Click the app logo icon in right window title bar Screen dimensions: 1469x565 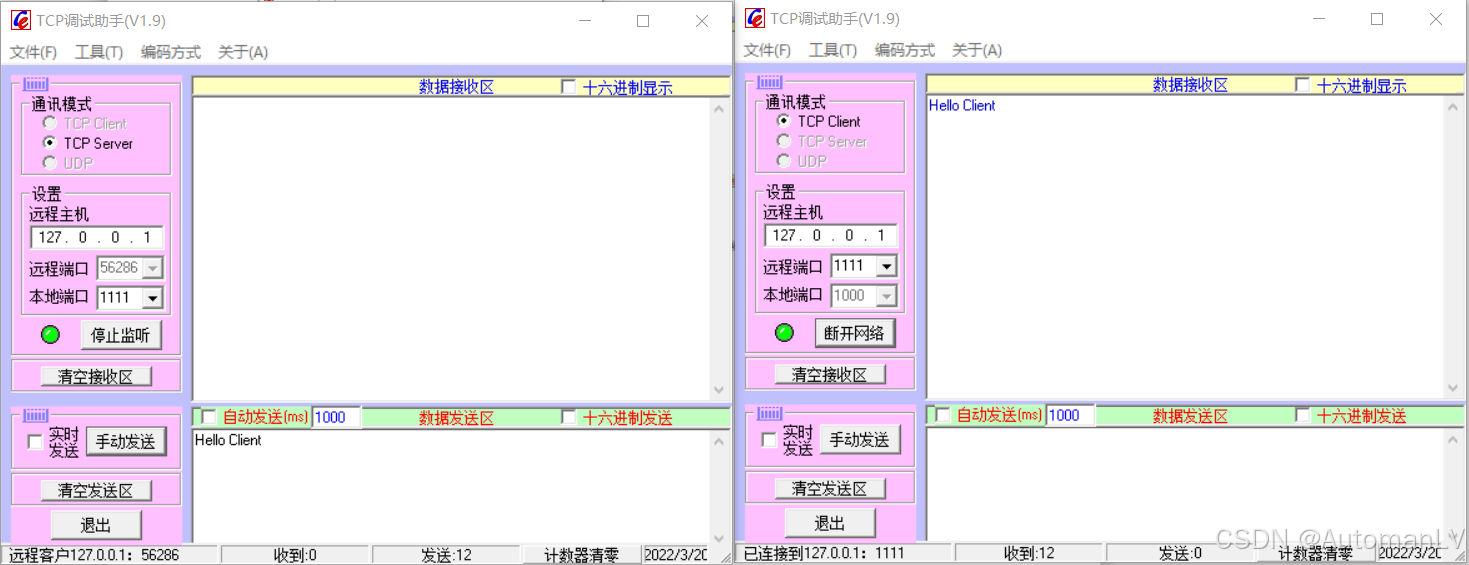pyautogui.click(x=754, y=18)
